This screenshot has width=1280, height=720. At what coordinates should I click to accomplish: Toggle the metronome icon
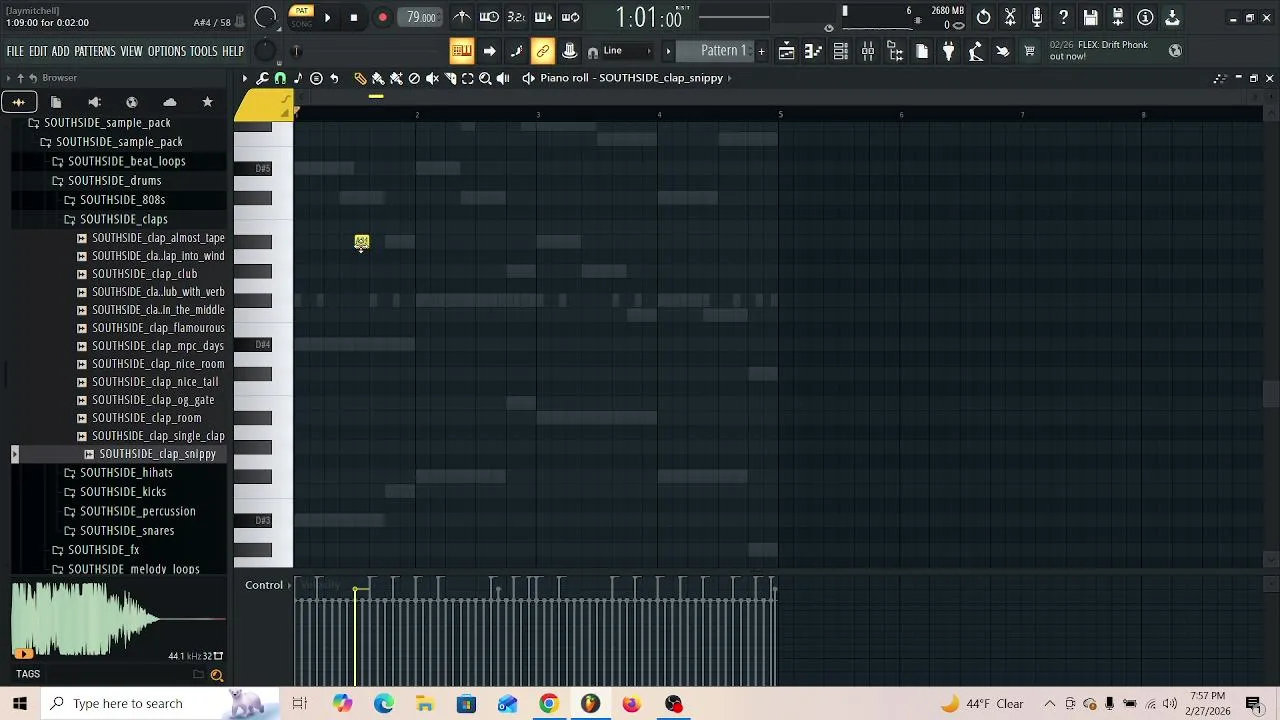[462, 17]
